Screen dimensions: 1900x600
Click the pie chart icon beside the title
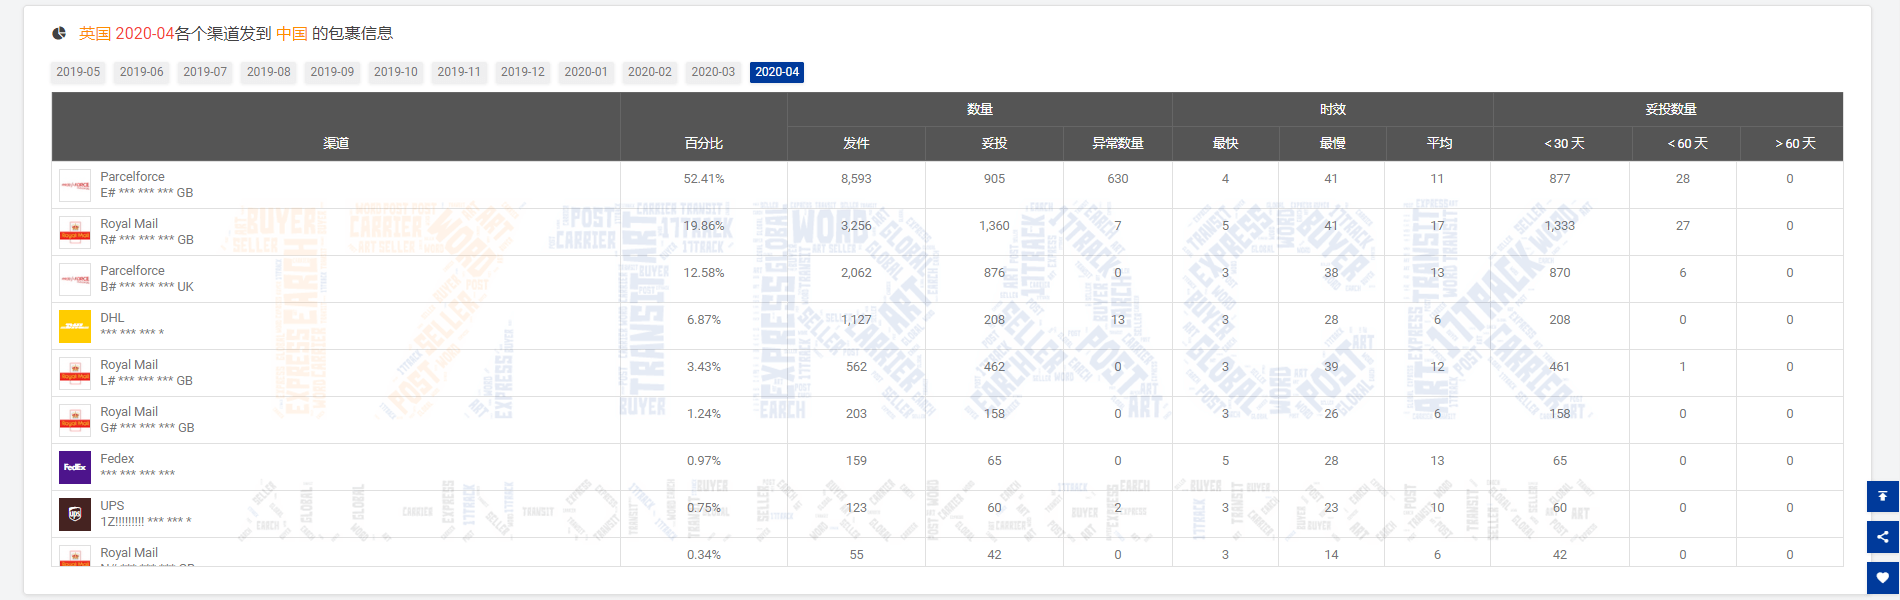(x=59, y=33)
